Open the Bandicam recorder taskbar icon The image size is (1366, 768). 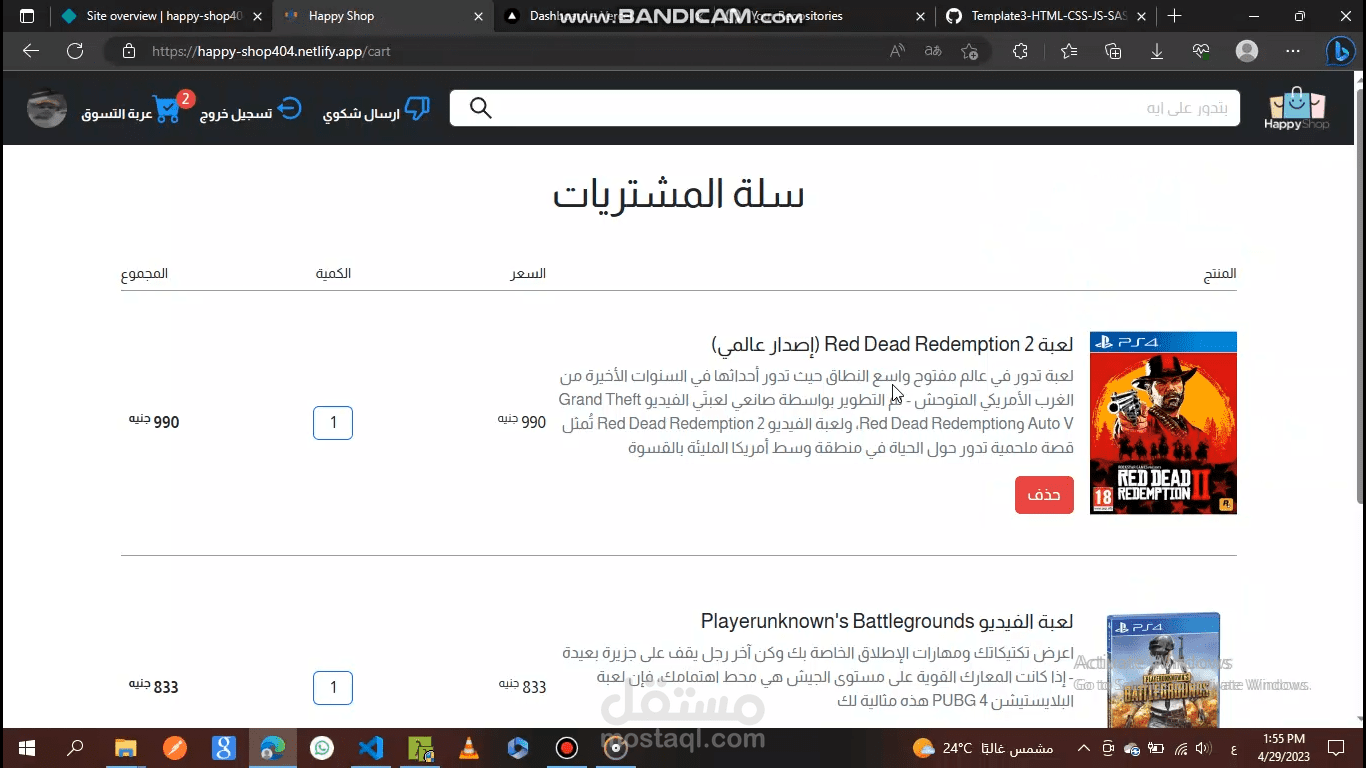(x=567, y=747)
